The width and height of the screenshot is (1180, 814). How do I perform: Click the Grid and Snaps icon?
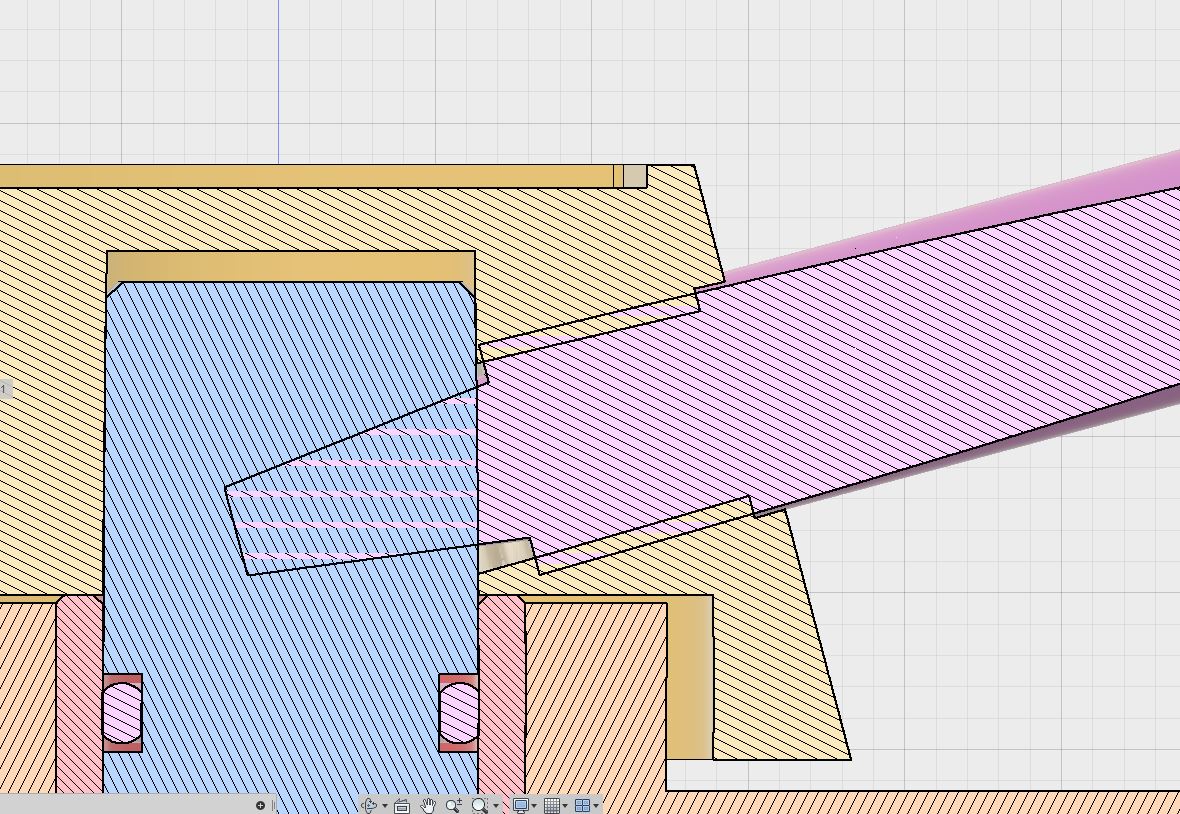[x=552, y=806]
